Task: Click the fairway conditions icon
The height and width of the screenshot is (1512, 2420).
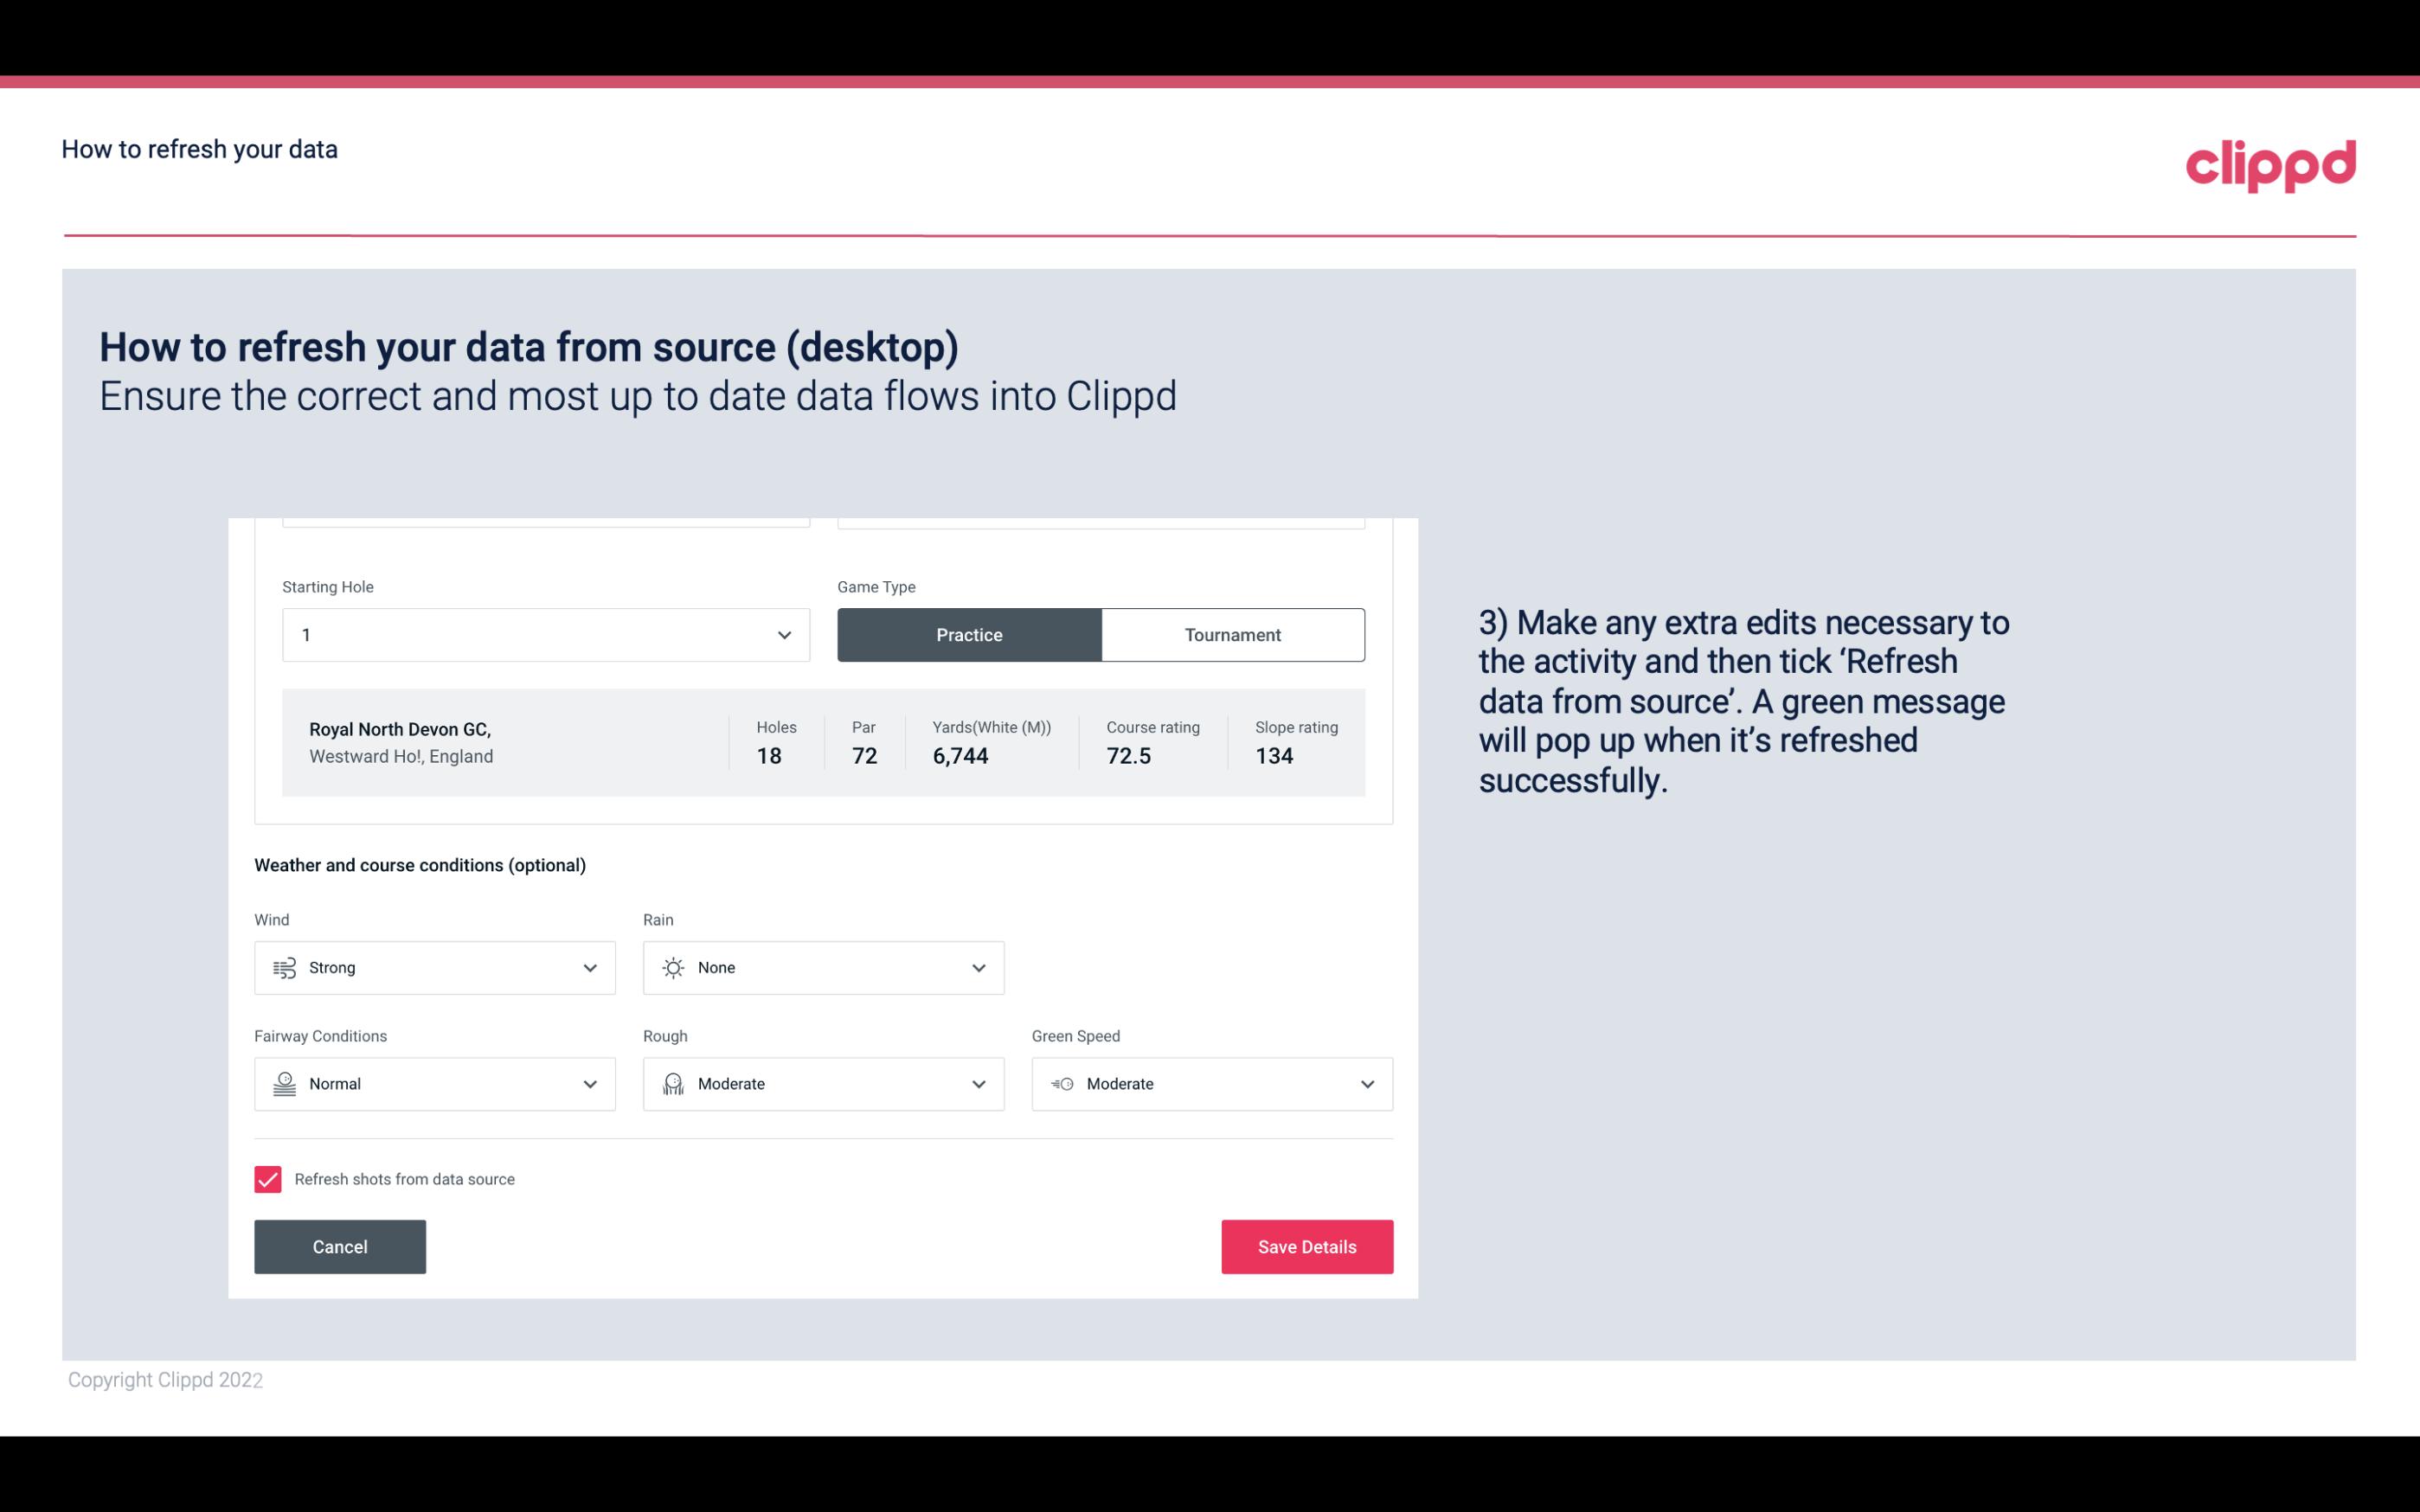Action: click(x=282, y=1084)
